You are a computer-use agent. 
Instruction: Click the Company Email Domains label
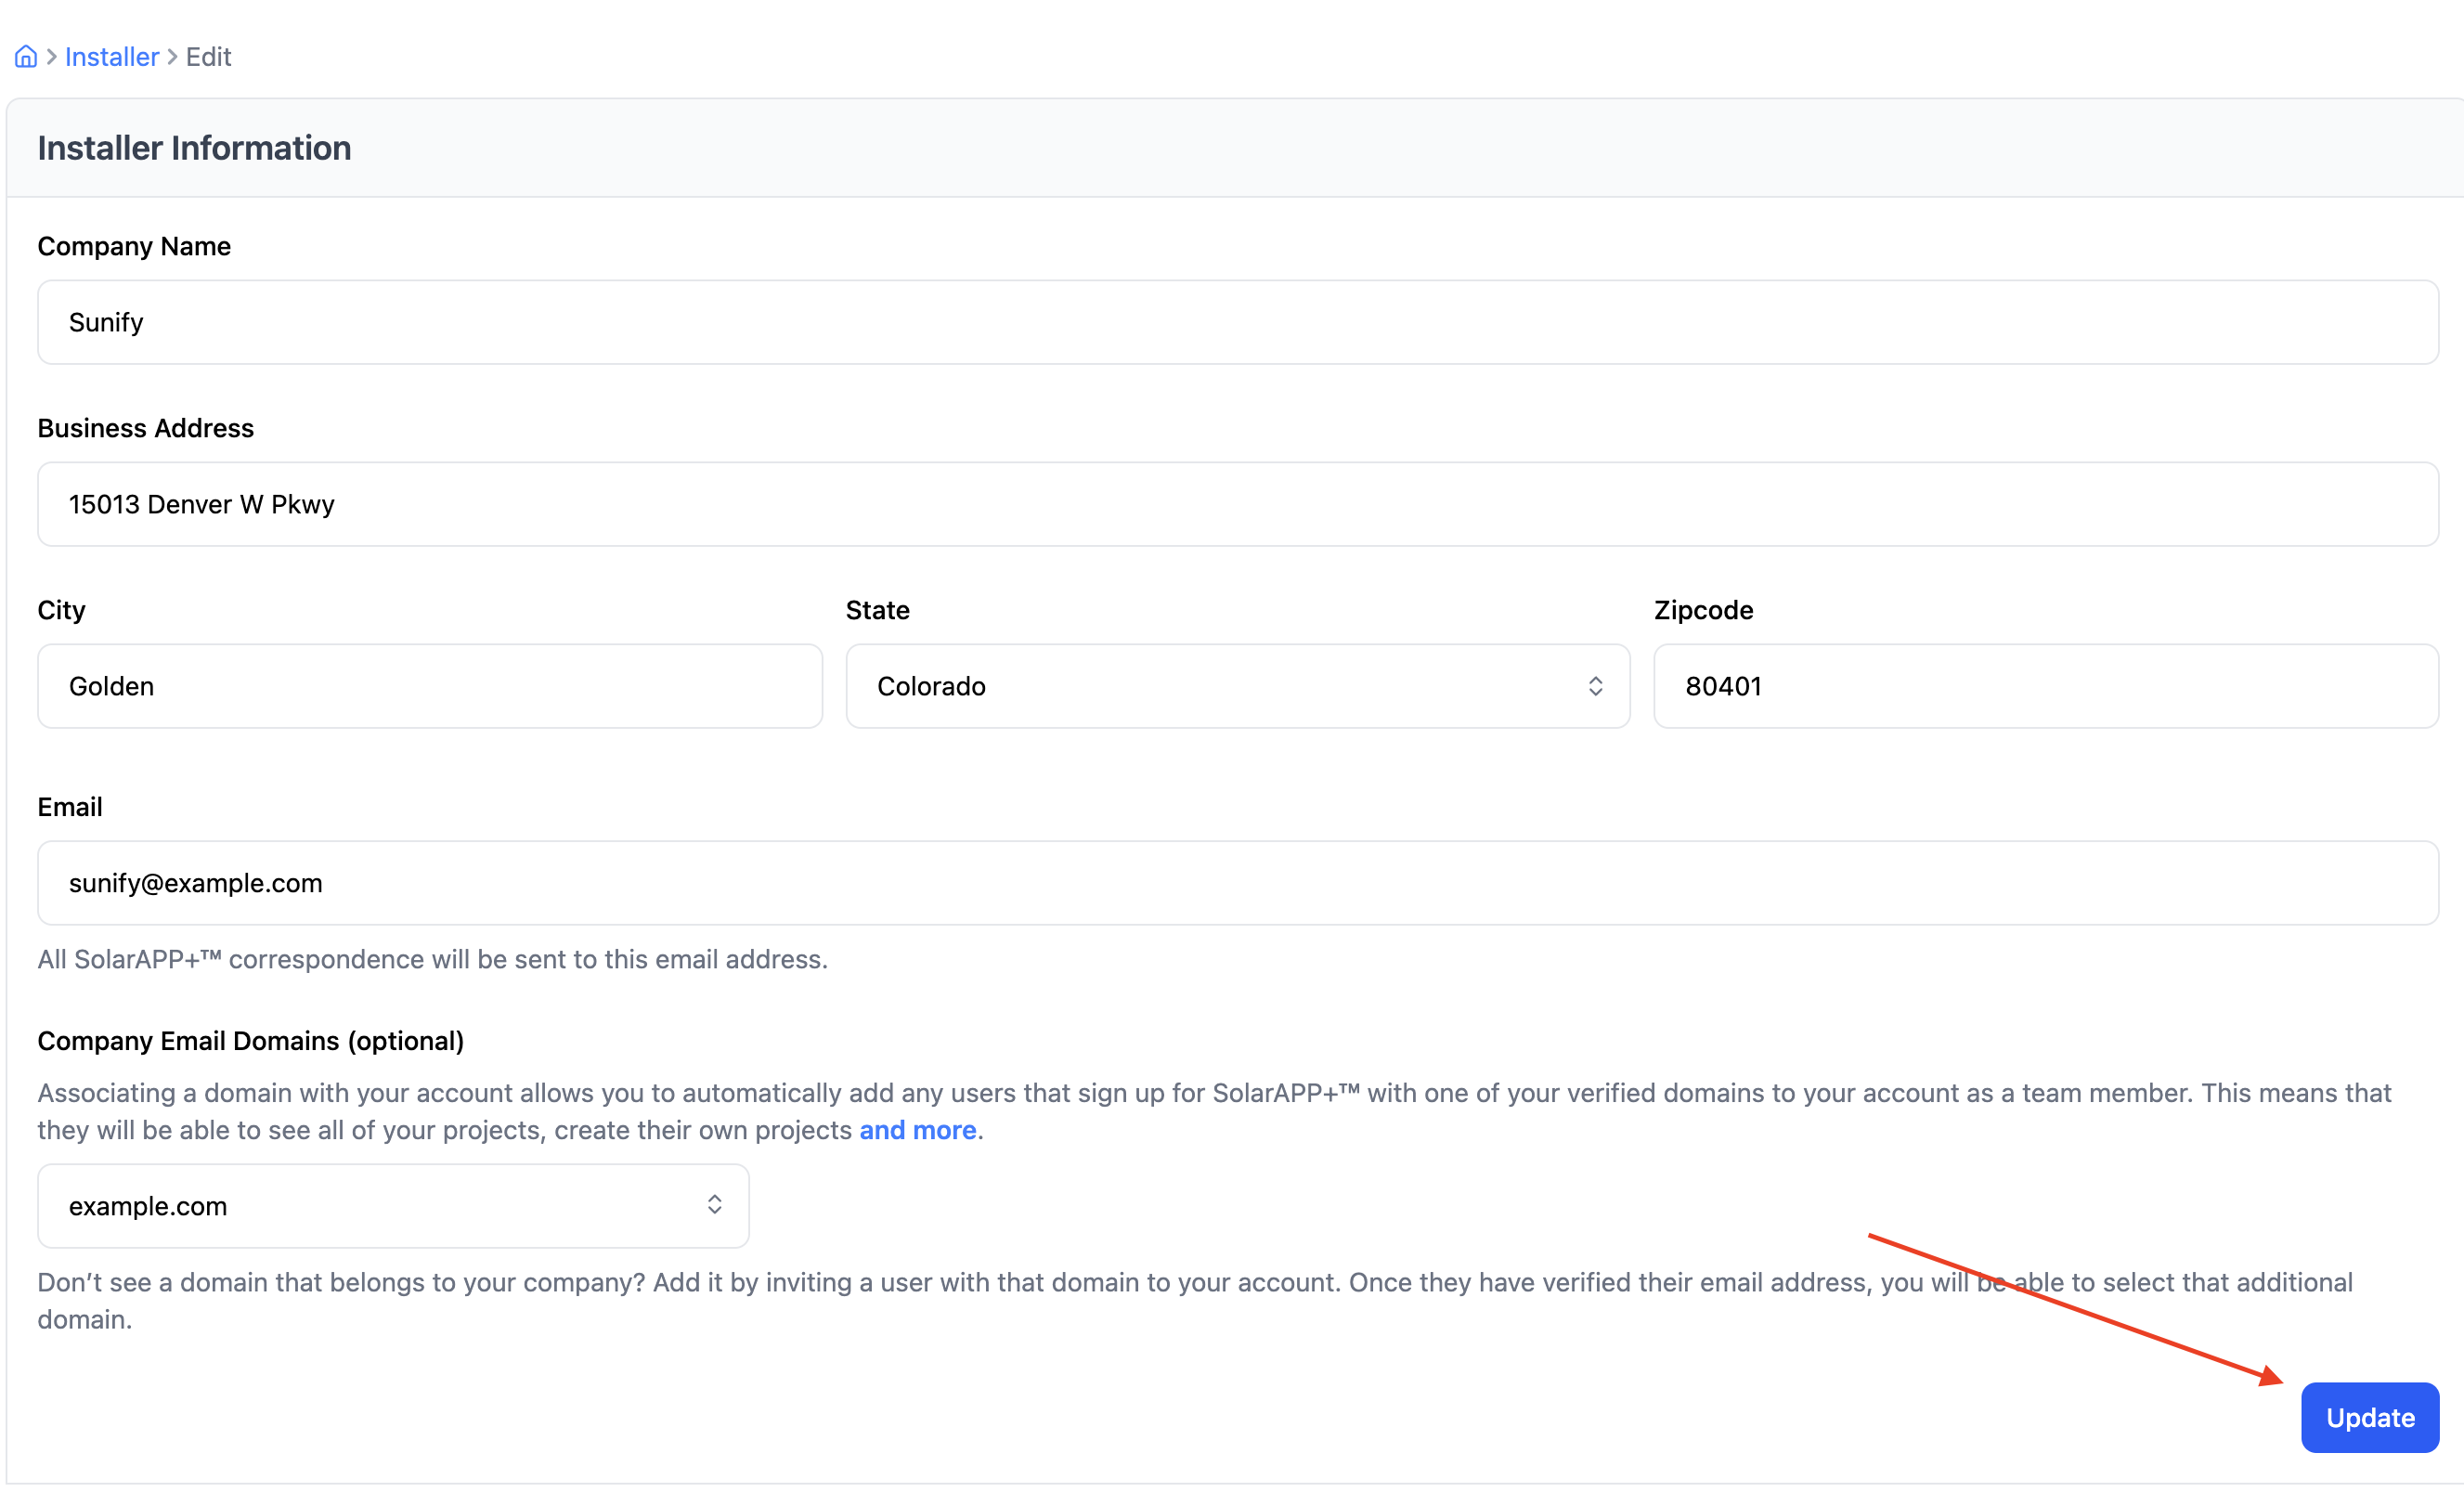[250, 1041]
